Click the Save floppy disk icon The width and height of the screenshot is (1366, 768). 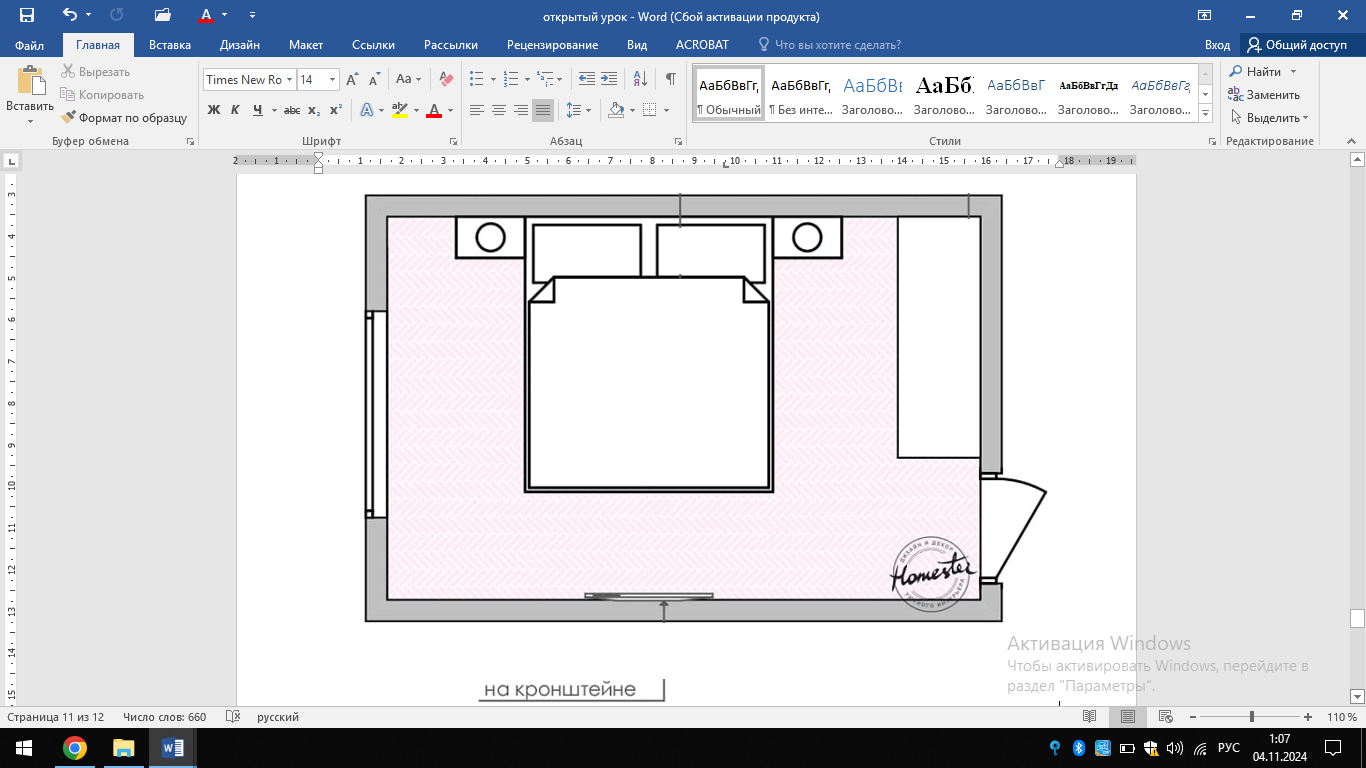point(27,15)
